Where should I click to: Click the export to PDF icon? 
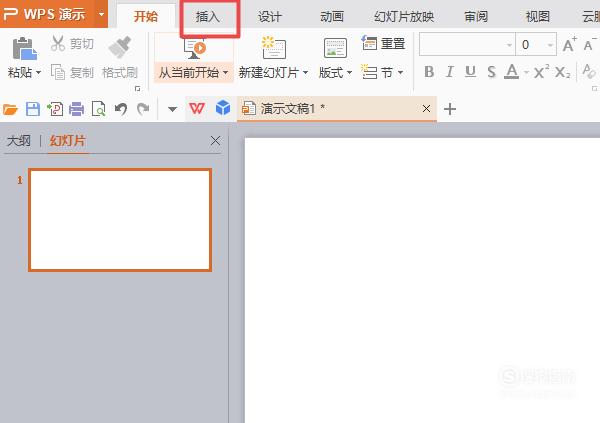pyautogui.click(x=55, y=109)
